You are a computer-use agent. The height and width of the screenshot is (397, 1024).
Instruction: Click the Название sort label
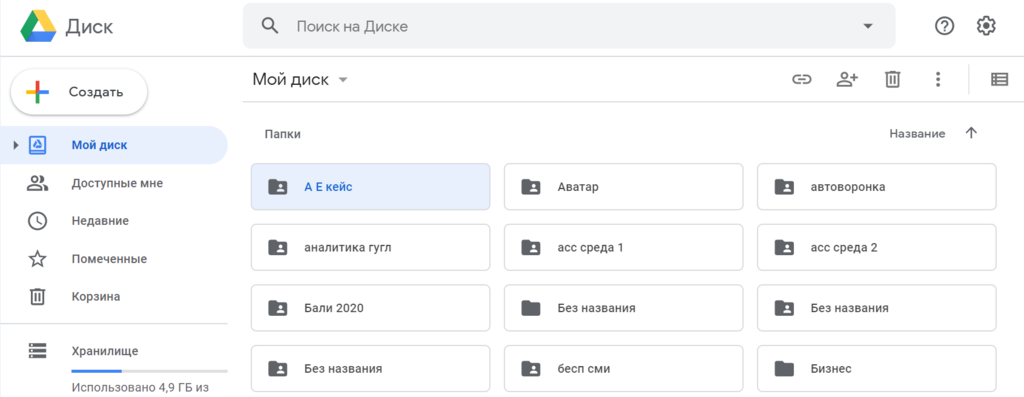click(x=917, y=134)
